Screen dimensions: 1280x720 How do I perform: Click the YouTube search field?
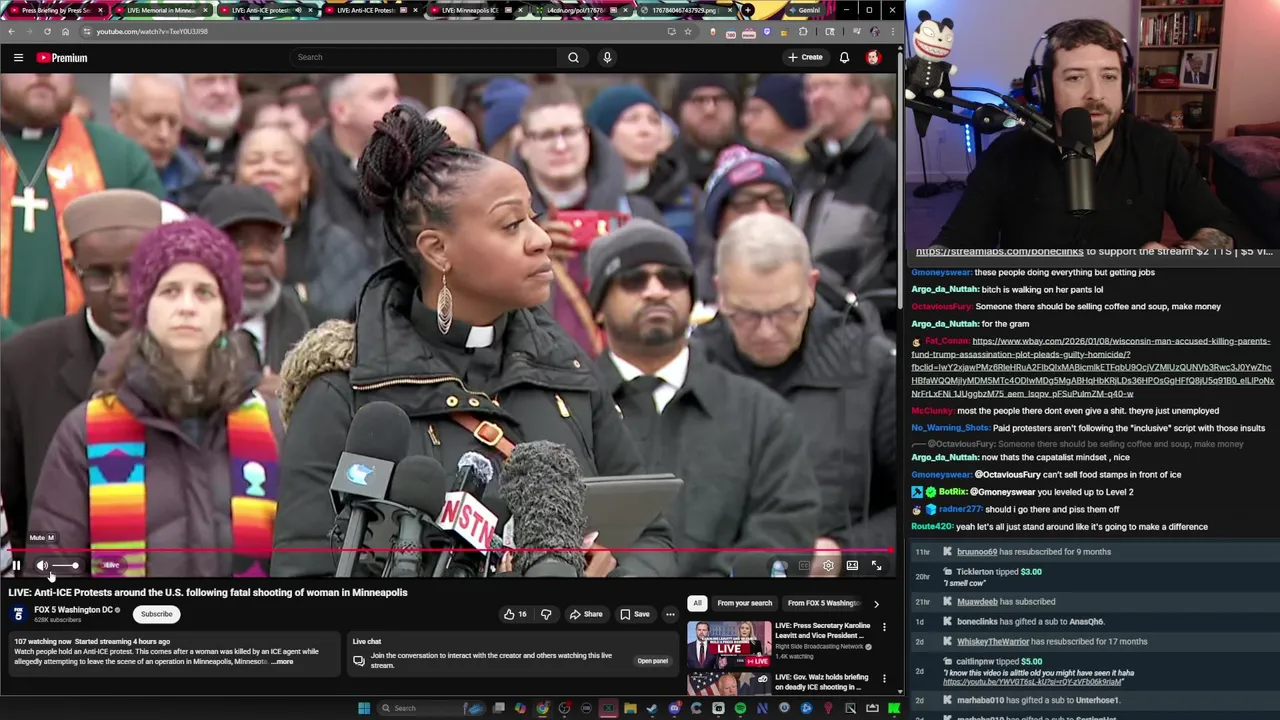[x=425, y=57]
